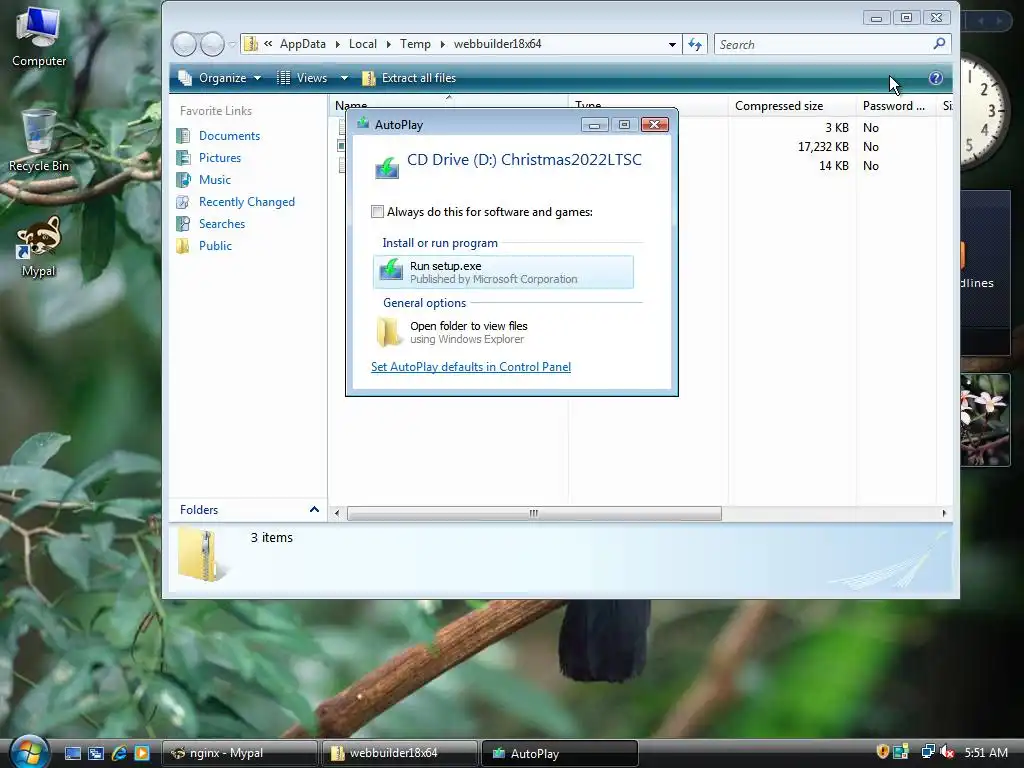This screenshot has height=768, width=1024.
Task: Open Documents in Favorite Links
Action: (x=229, y=136)
